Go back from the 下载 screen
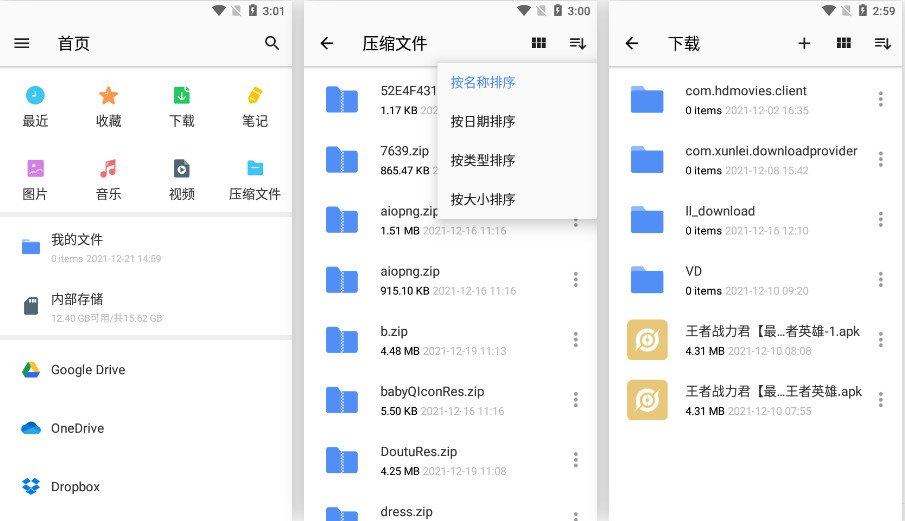This screenshot has height=521, width=905. tap(632, 43)
